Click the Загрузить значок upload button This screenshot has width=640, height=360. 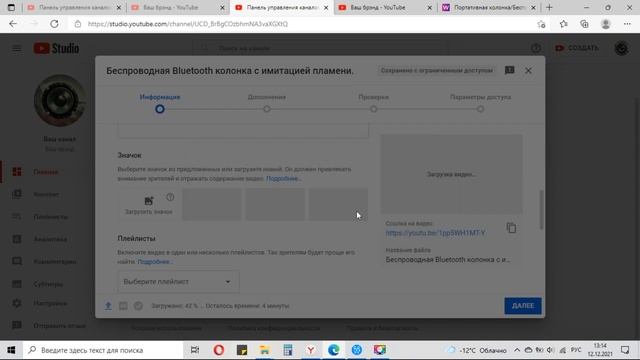(149, 205)
